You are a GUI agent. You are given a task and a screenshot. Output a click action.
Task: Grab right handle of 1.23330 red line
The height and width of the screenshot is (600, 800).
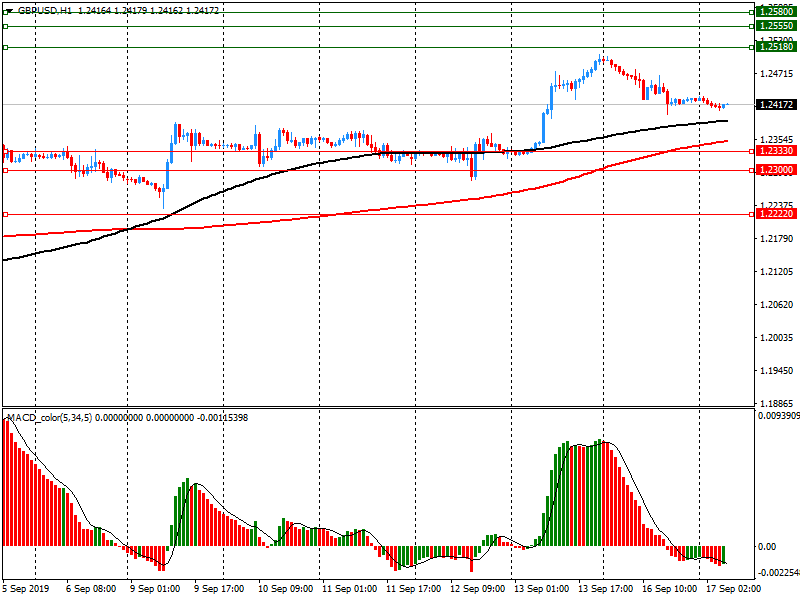pyautogui.click(x=752, y=152)
